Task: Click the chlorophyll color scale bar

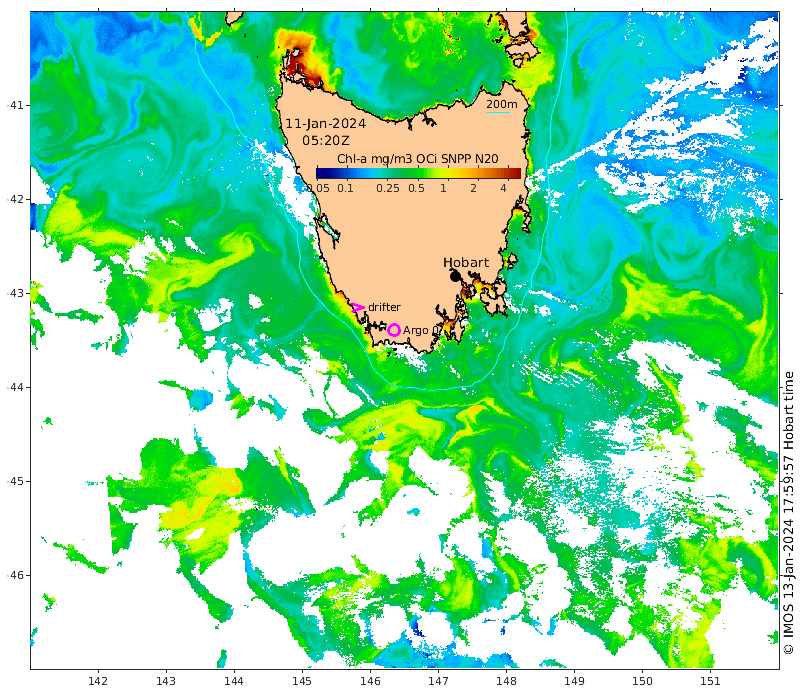Action: pyautogui.click(x=418, y=173)
